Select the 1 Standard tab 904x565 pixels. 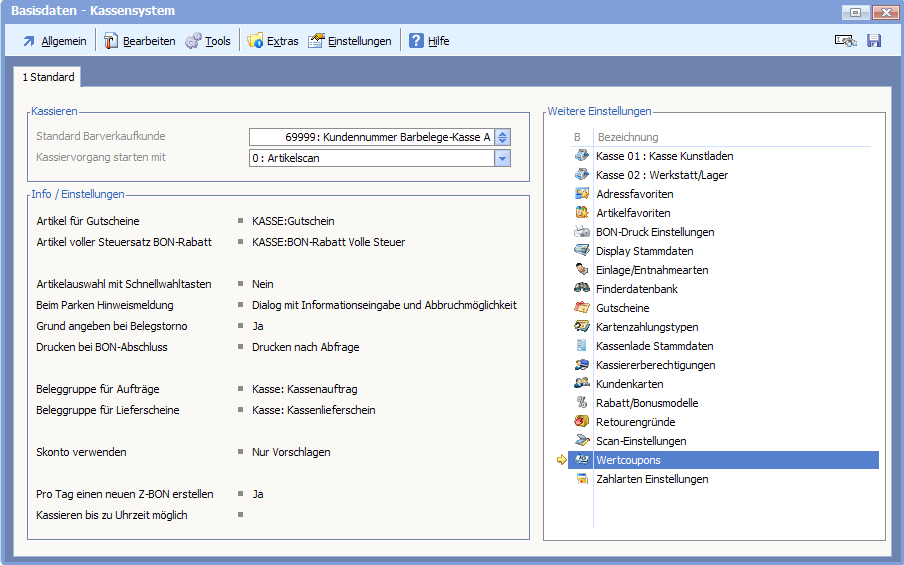(48, 77)
